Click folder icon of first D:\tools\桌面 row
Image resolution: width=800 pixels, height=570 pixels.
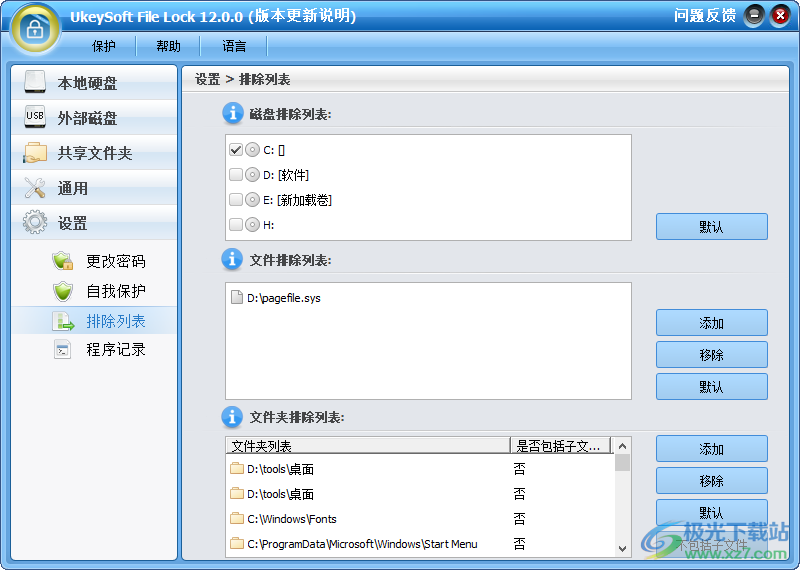(236, 468)
